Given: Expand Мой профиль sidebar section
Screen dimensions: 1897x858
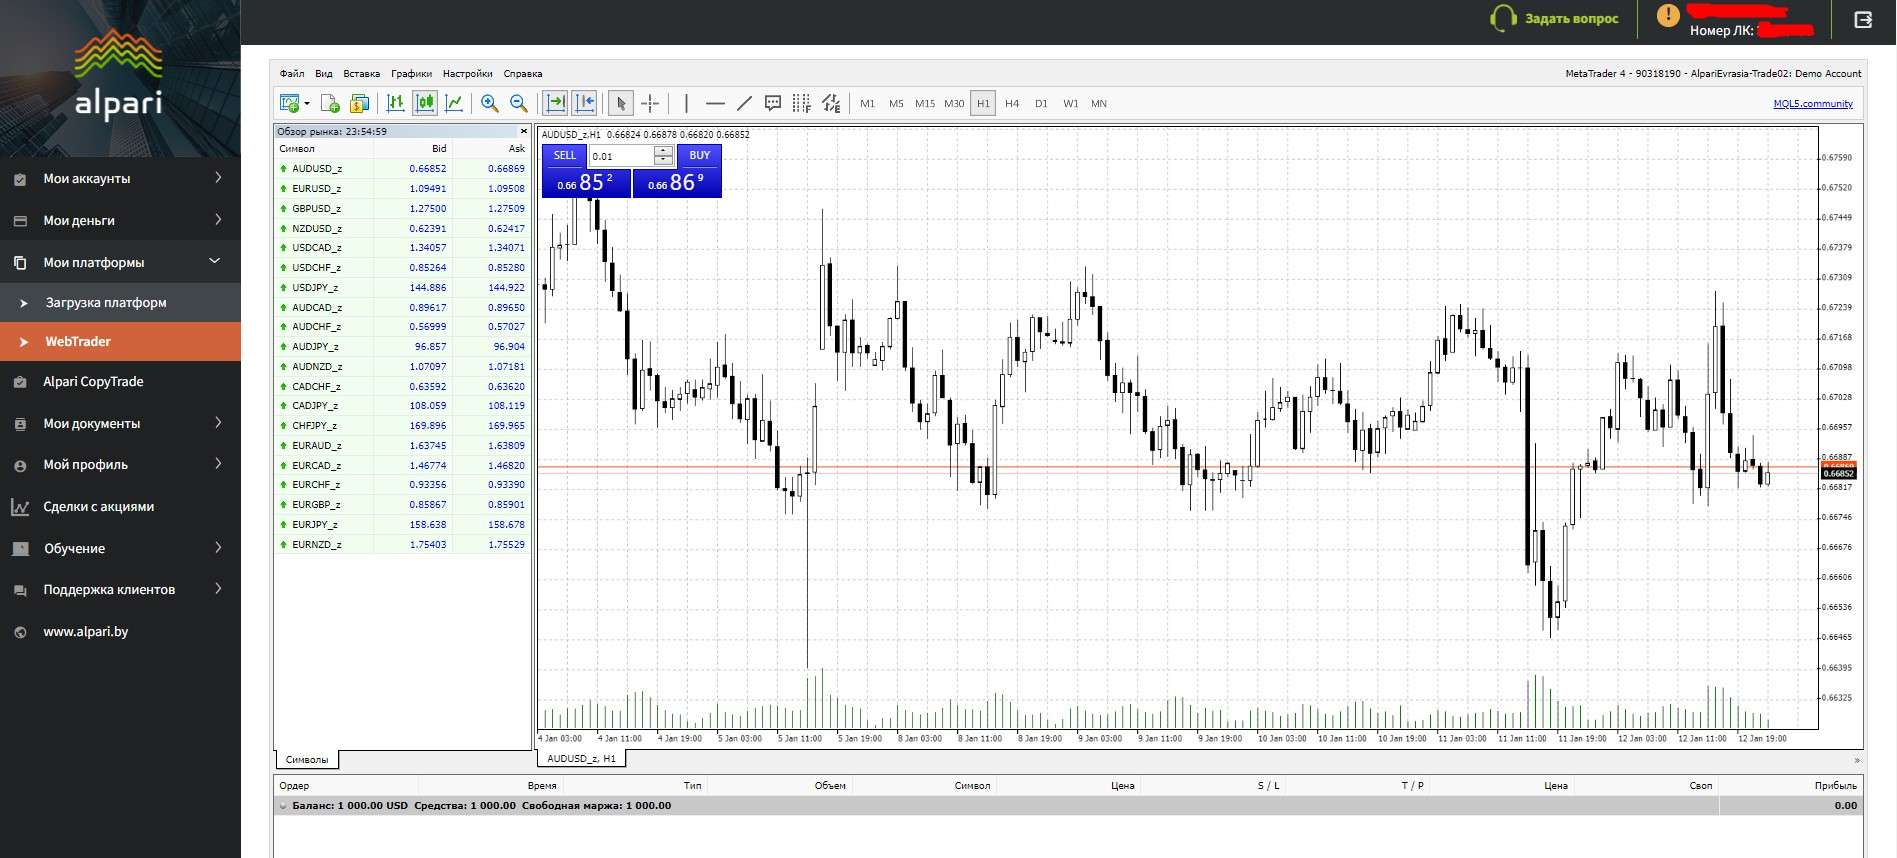Looking at the screenshot, I should click(120, 464).
